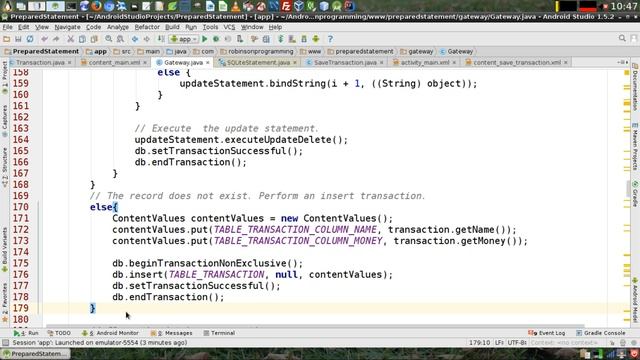640x360 pixels.
Task: Open the Navigate menu
Action: click(67, 27)
